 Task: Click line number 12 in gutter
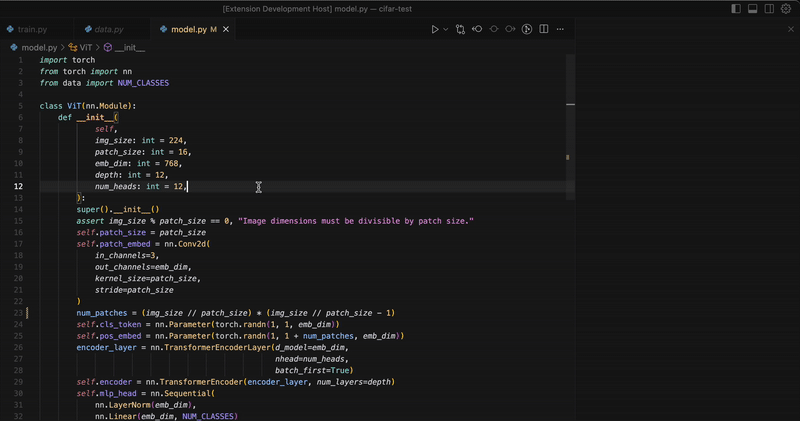tap(18, 186)
